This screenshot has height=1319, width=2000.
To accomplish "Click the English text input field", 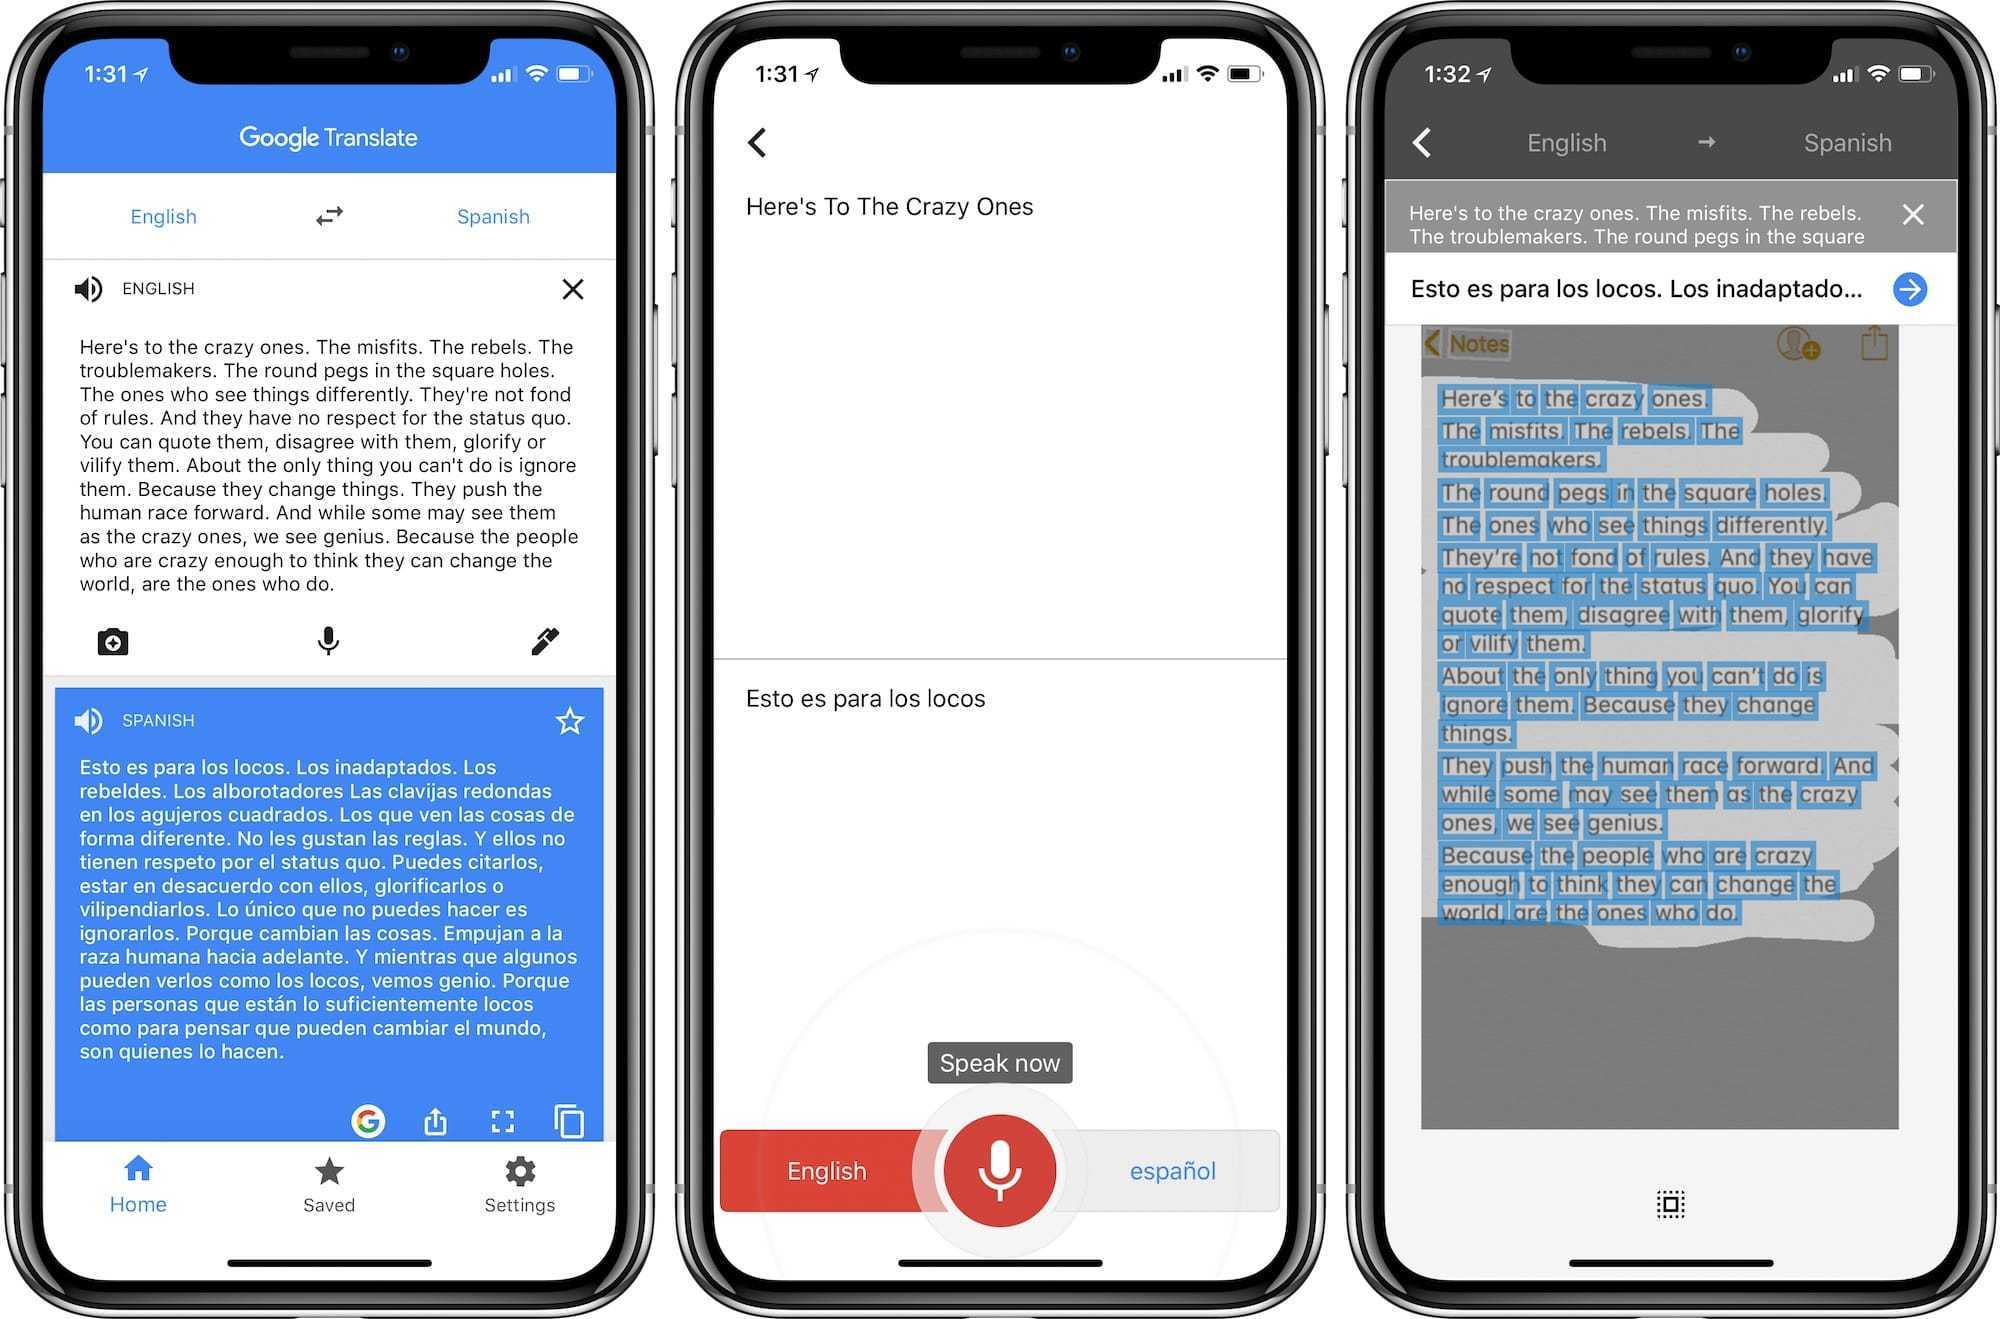I will [331, 464].
